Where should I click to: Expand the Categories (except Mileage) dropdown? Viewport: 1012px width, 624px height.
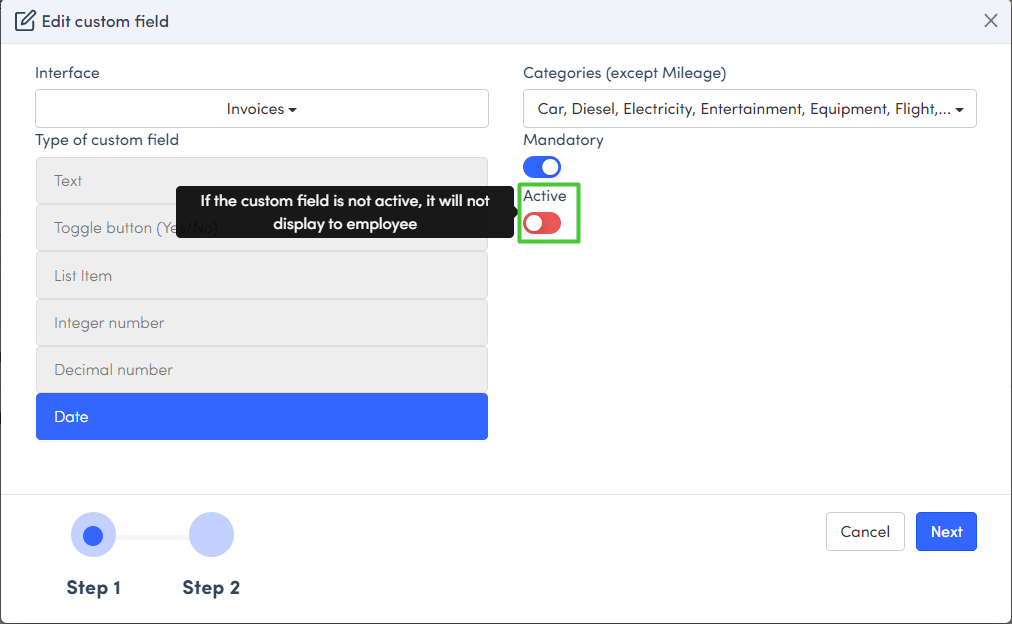749,109
